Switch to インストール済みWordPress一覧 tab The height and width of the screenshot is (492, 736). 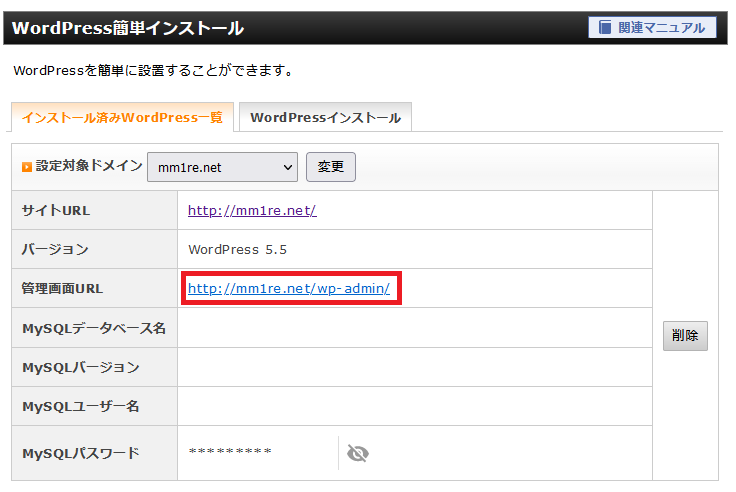pos(122,117)
